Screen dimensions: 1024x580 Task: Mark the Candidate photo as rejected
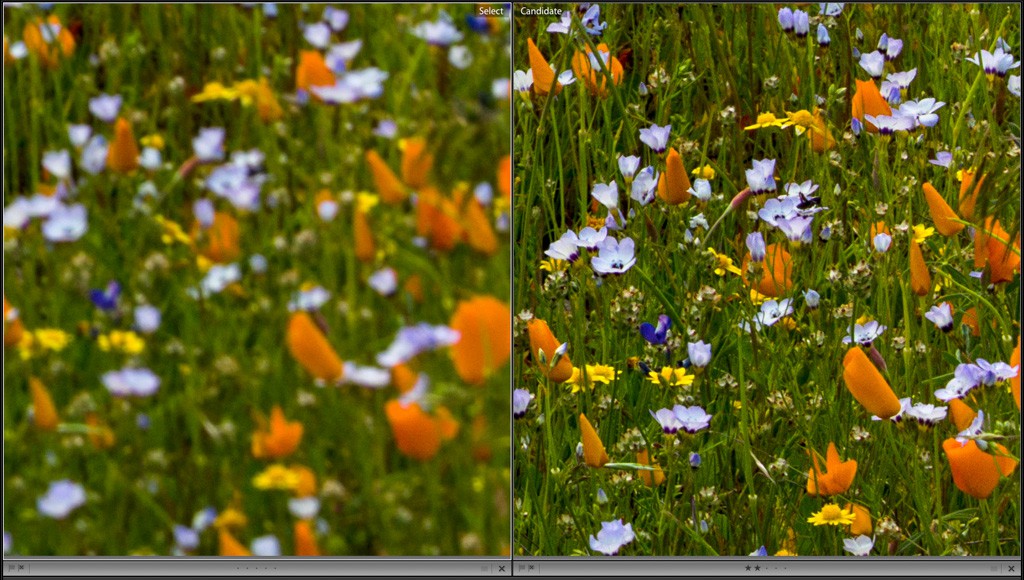(532, 568)
